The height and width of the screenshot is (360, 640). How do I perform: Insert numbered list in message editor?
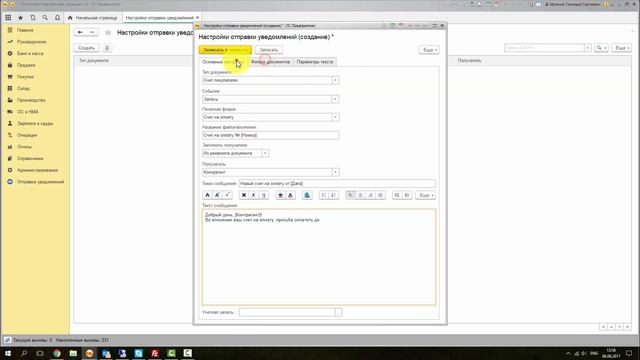click(x=333, y=195)
